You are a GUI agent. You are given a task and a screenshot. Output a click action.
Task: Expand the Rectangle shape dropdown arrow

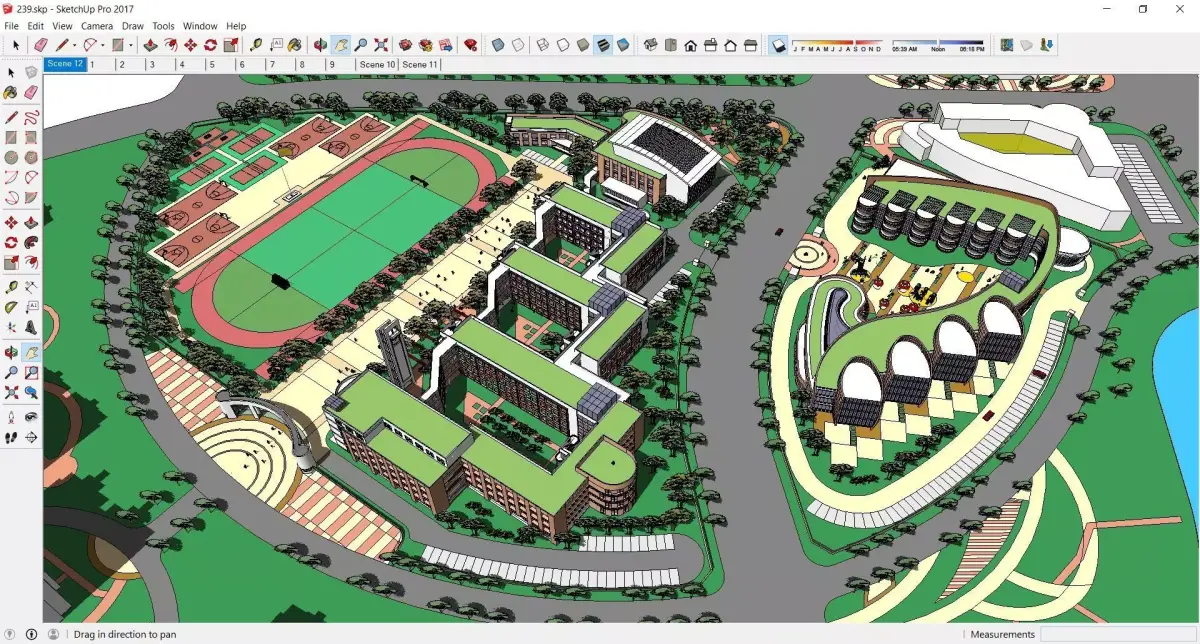[130, 45]
